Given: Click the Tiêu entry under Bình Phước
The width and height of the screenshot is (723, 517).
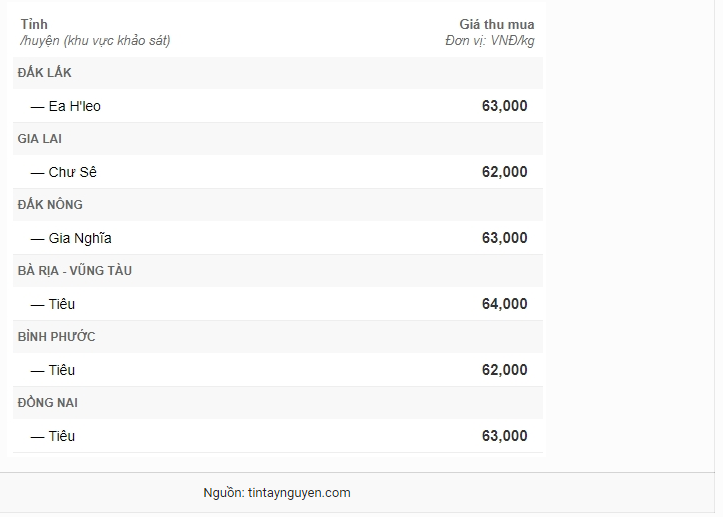Looking at the screenshot, I should pyautogui.click(x=61, y=370).
